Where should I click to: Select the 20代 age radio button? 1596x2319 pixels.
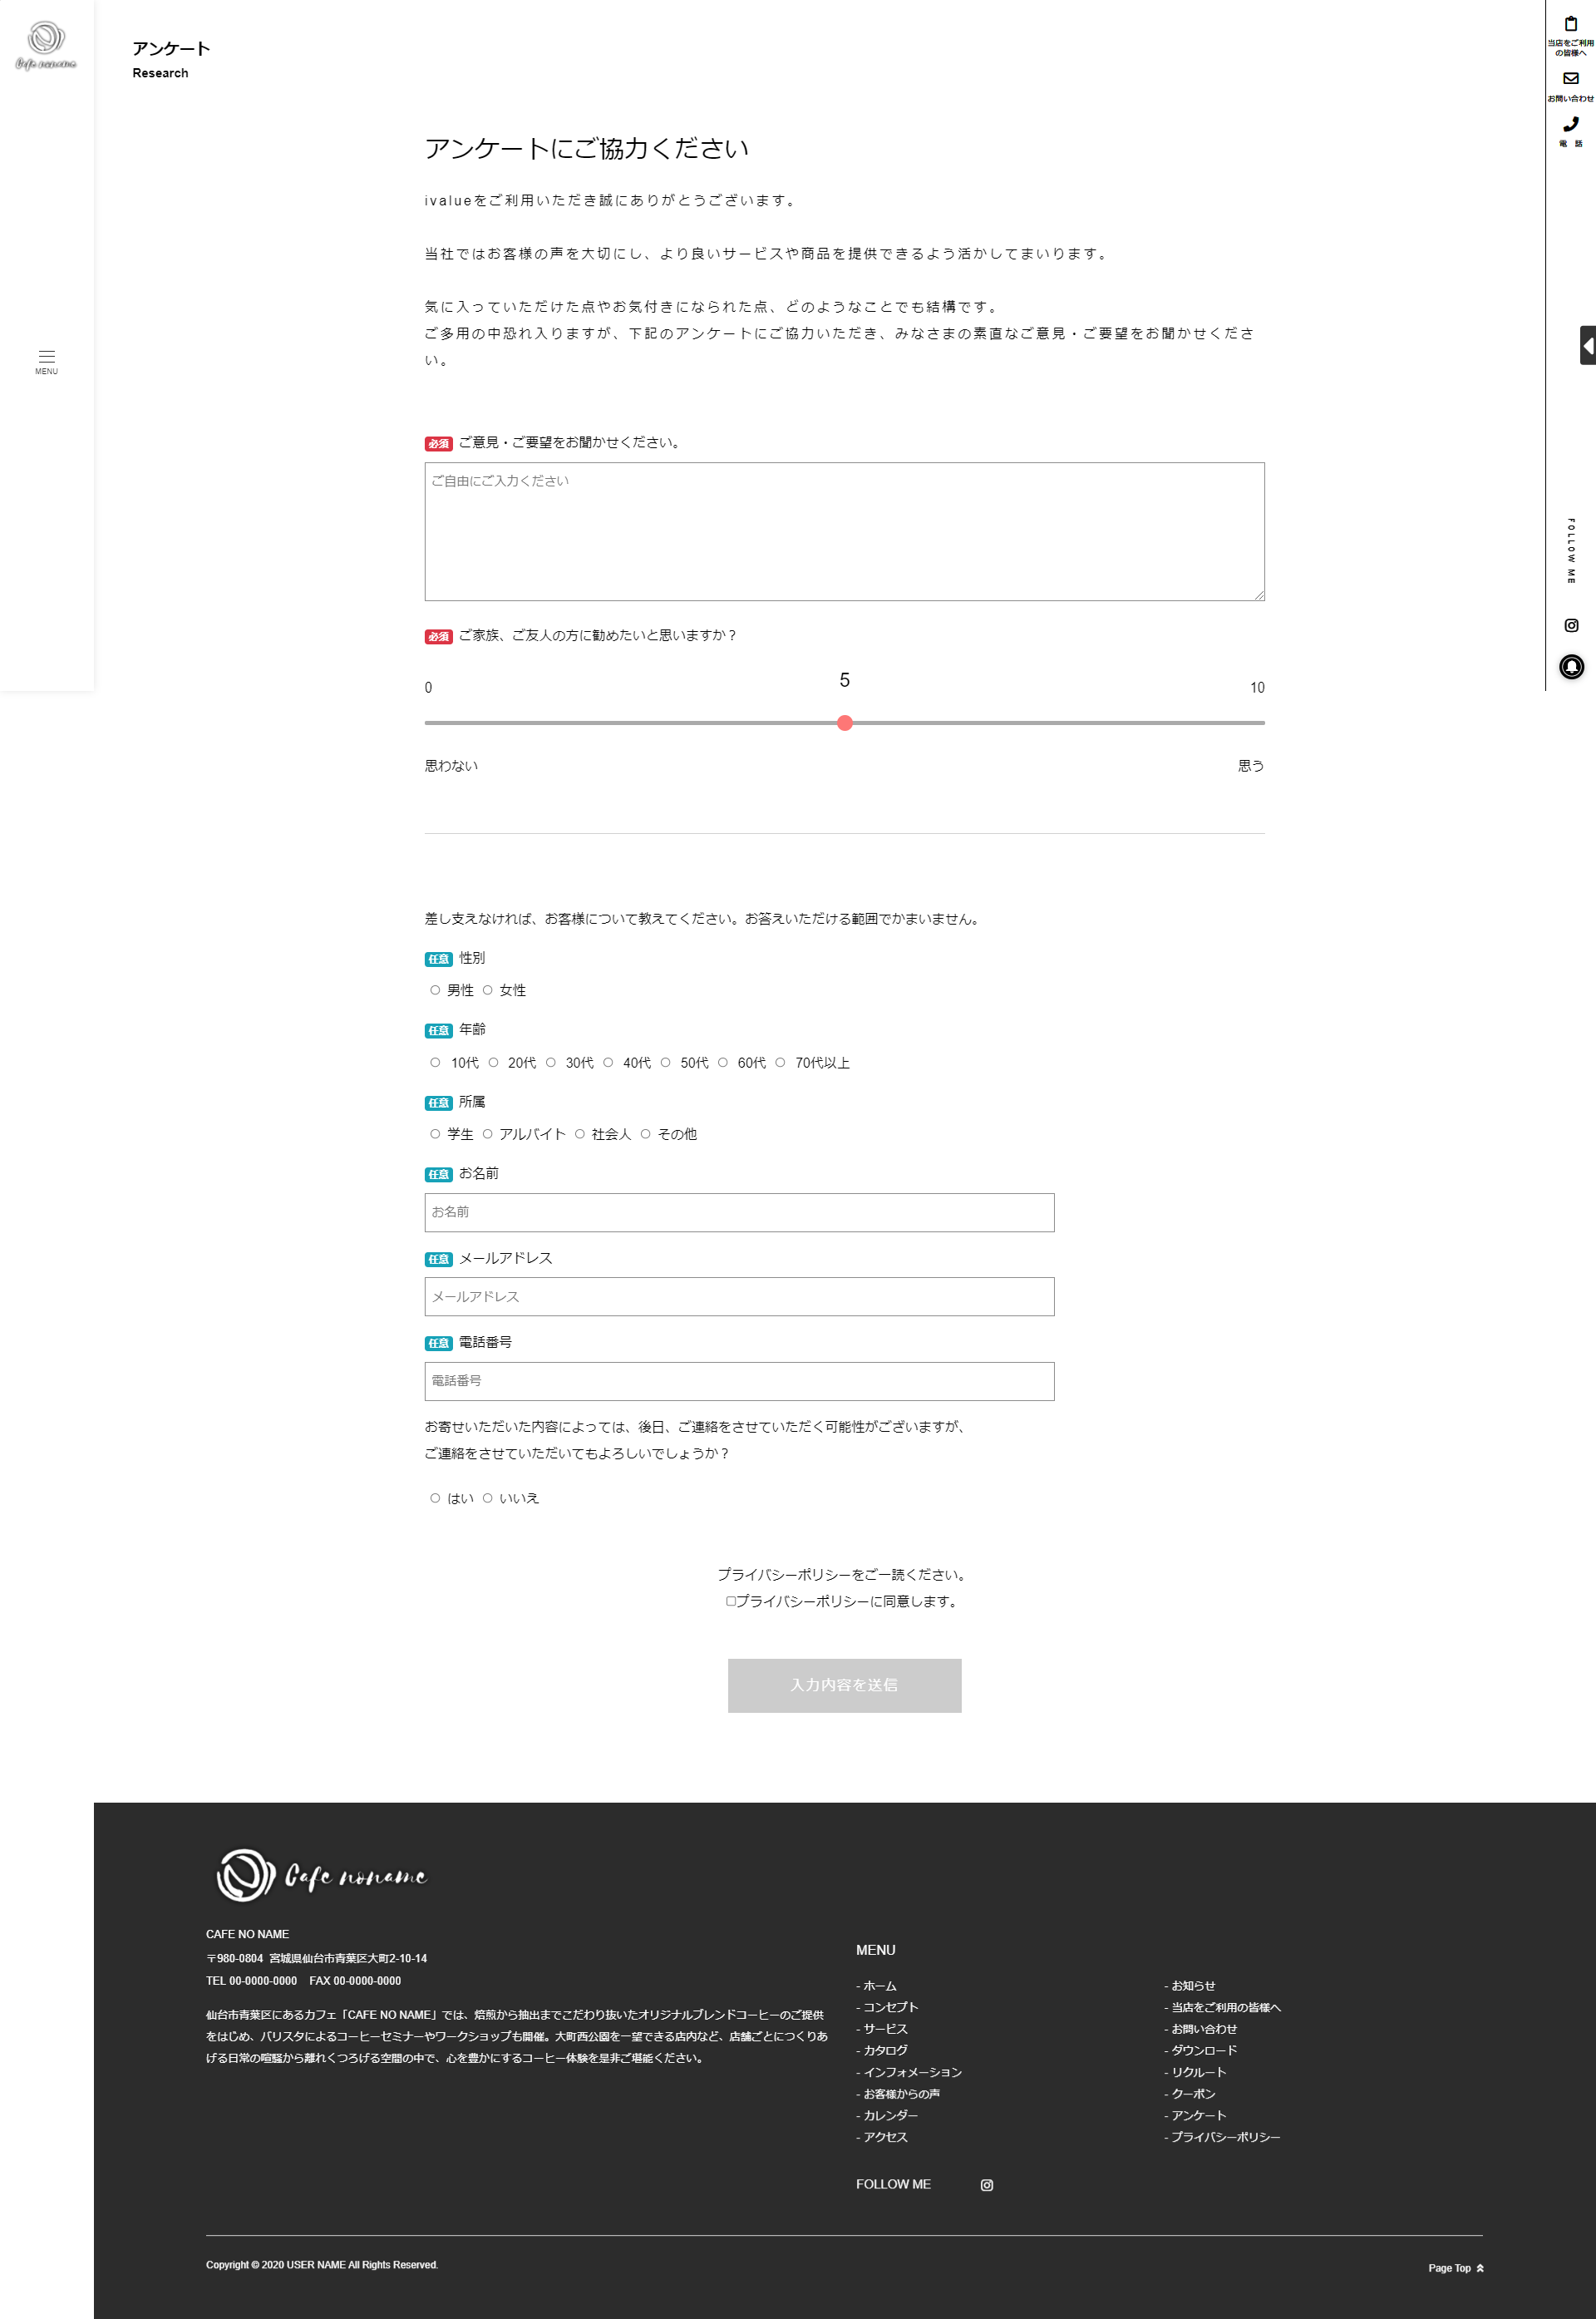[493, 1061]
